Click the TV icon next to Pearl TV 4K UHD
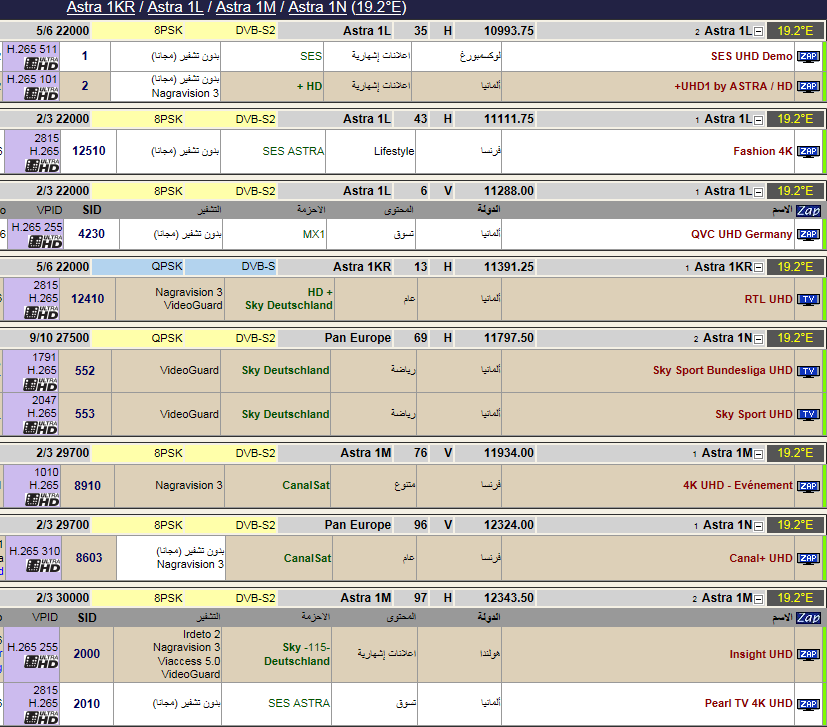 [x=807, y=704]
